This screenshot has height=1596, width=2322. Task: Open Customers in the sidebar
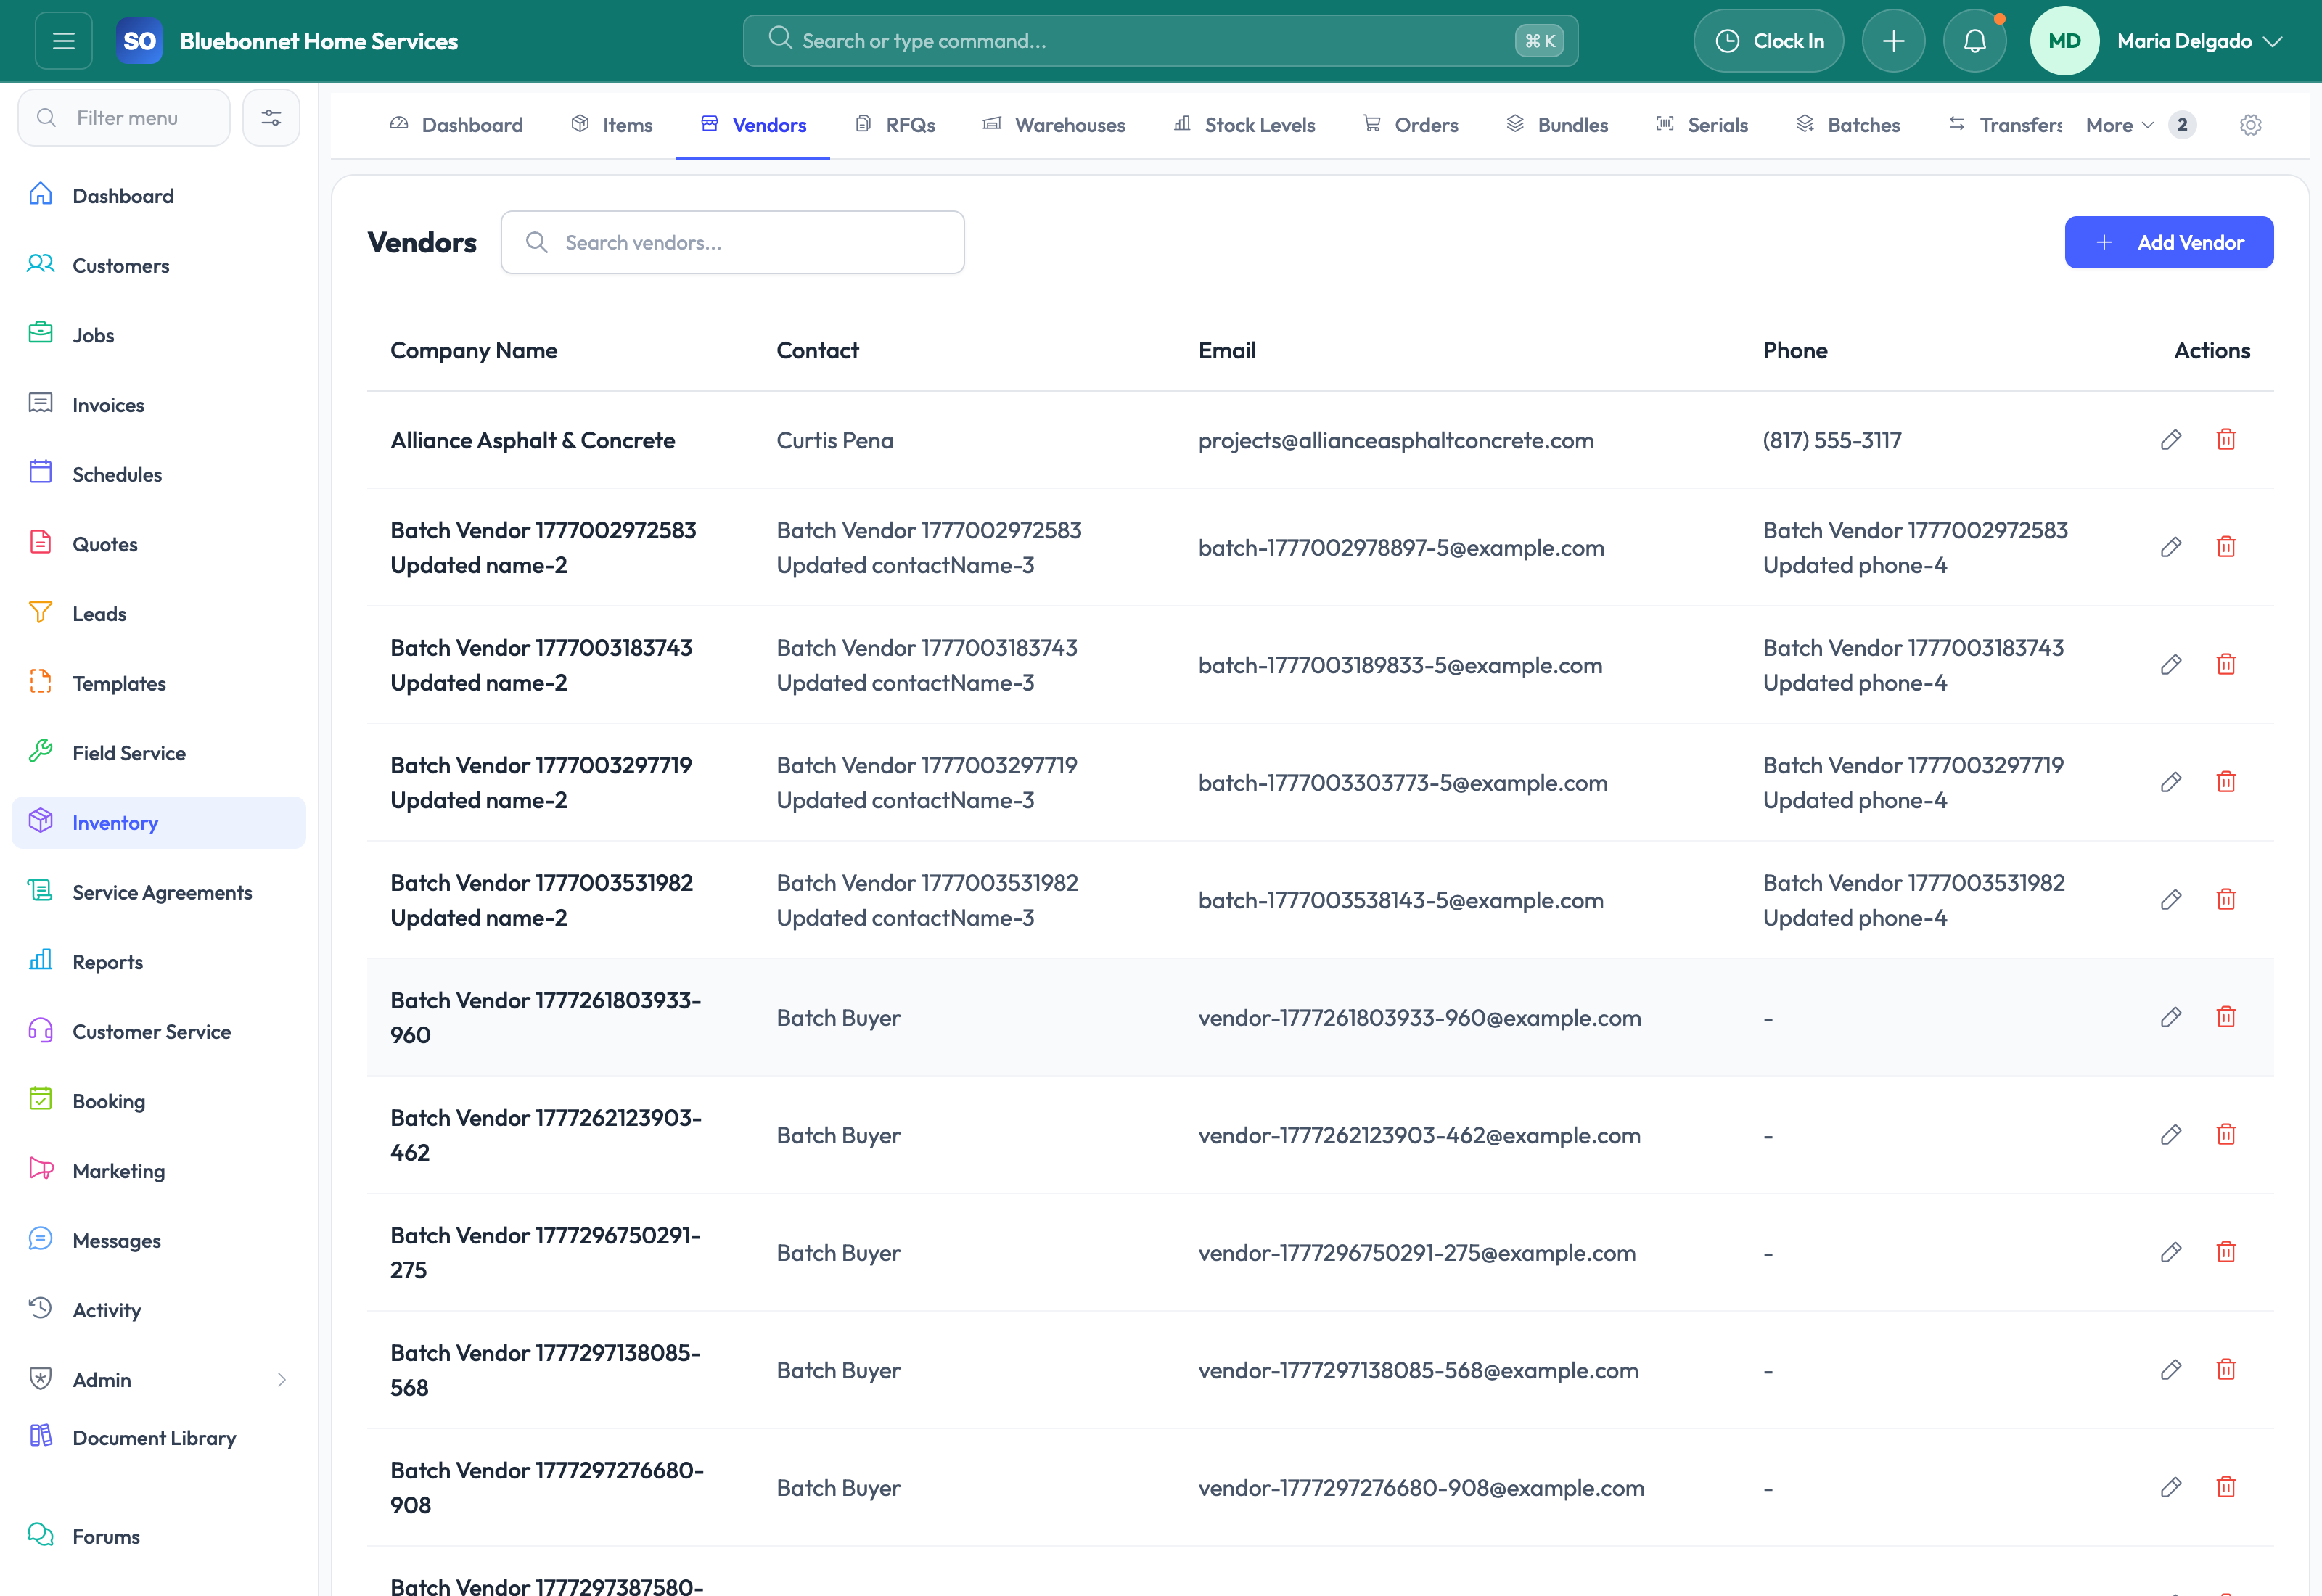pyautogui.click(x=159, y=265)
